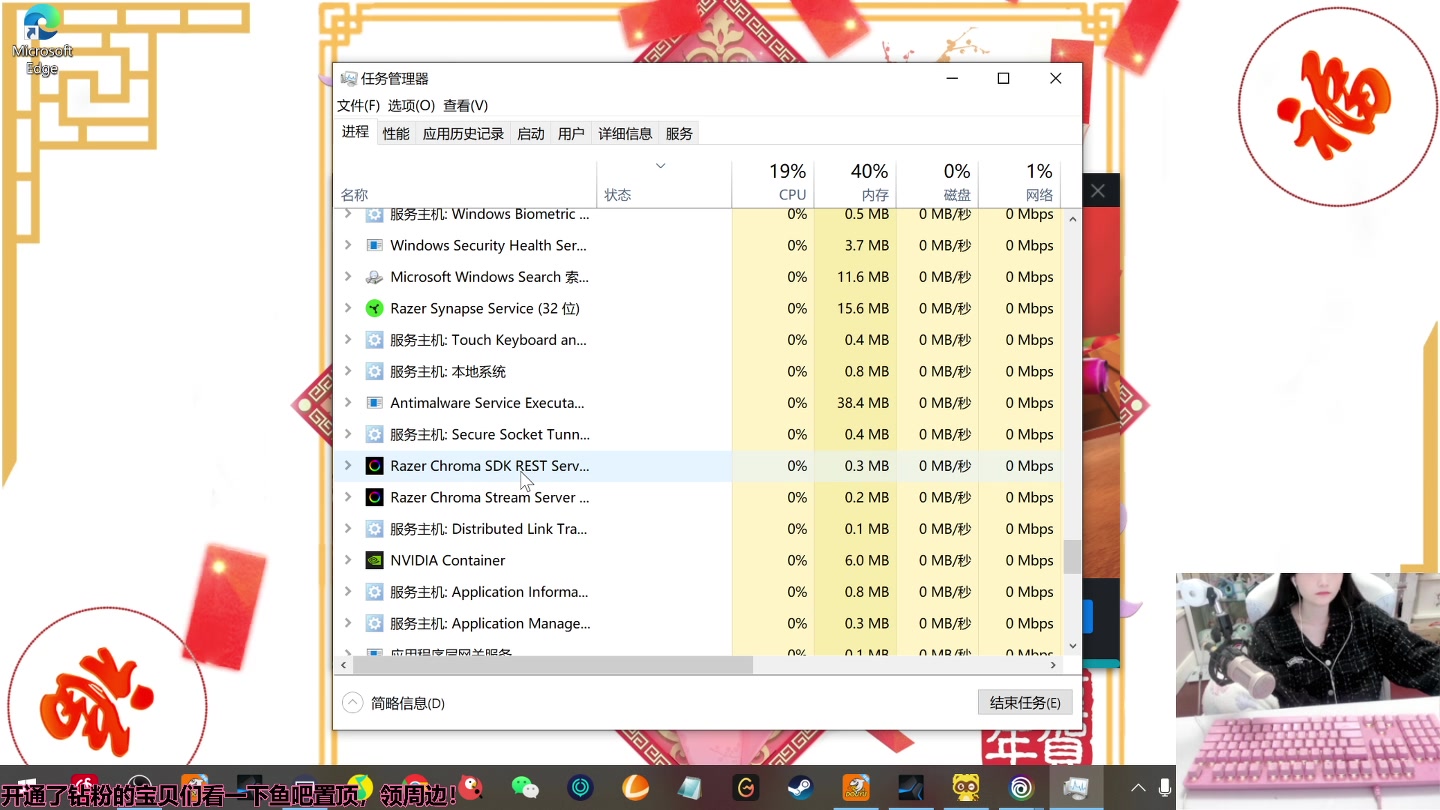Select the microphone icon in the system tray
Screen dimensions: 1440x810
click(1163, 787)
